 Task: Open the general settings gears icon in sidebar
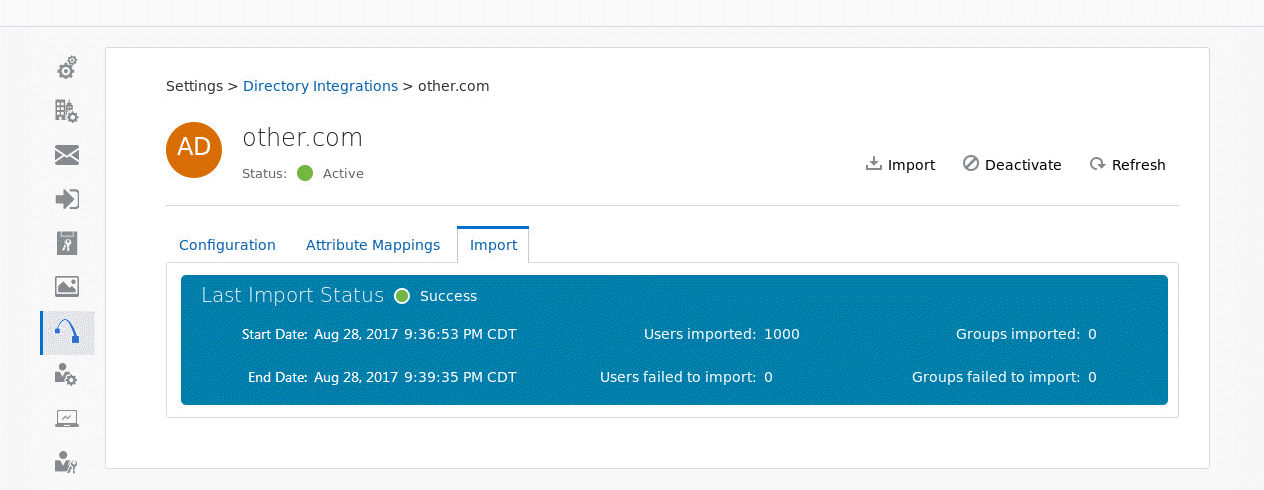pyautogui.click(x=66, y=68)
